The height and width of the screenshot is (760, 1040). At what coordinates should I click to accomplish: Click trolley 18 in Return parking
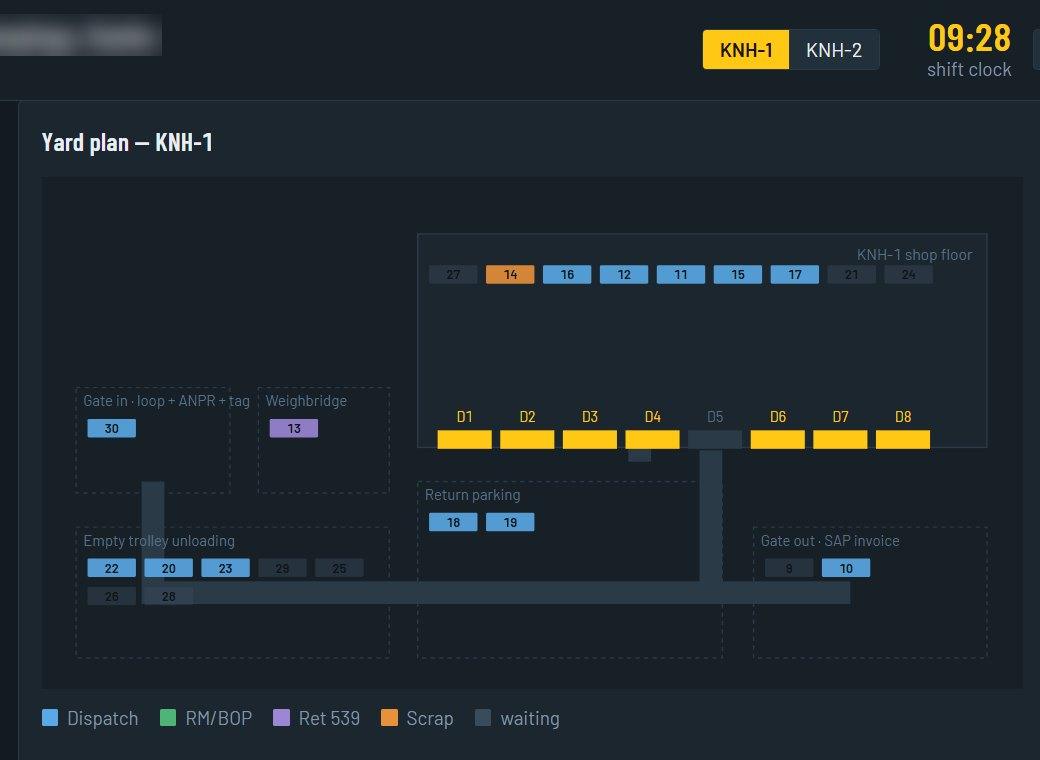[x=453, y=523]
